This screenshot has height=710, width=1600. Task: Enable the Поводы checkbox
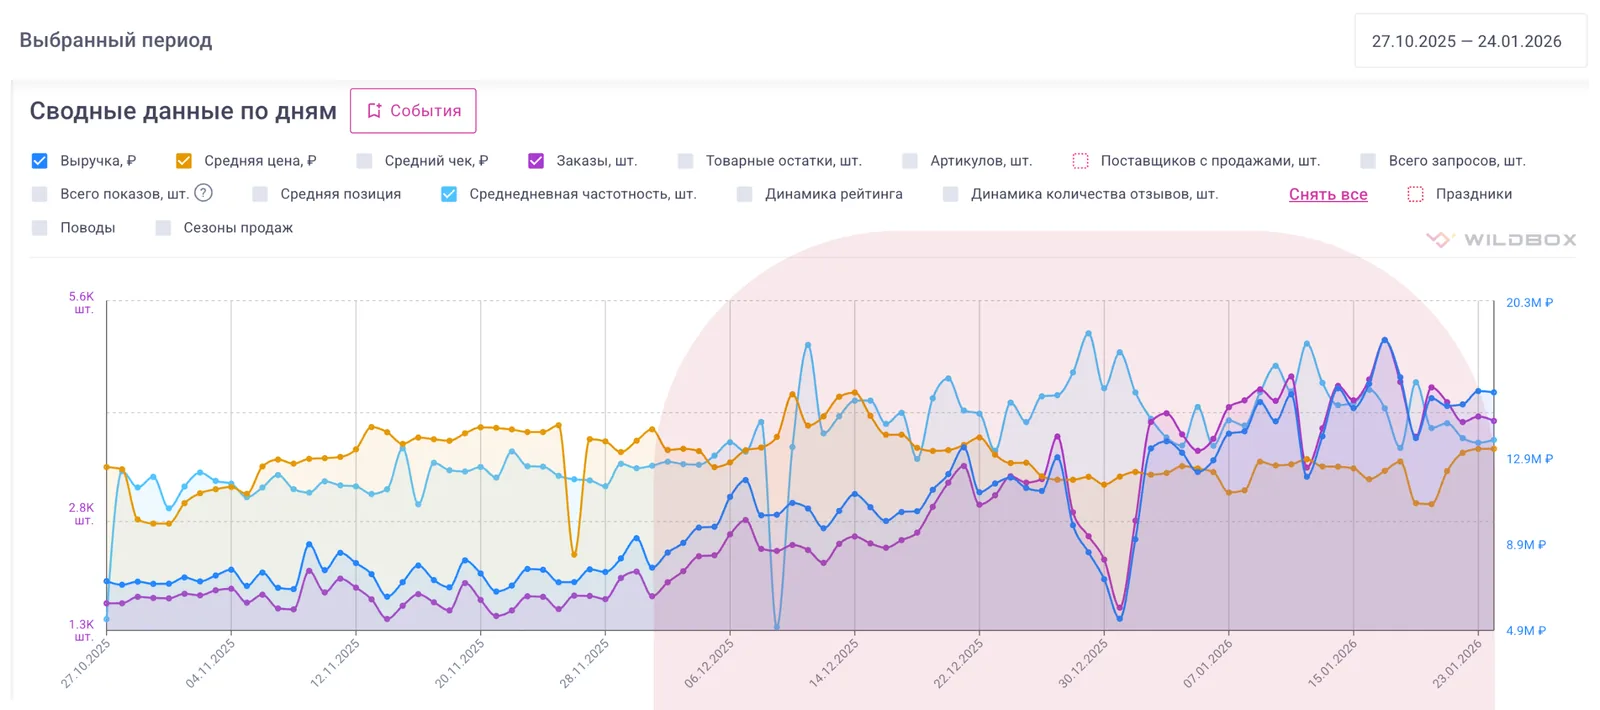coord(40,228)
